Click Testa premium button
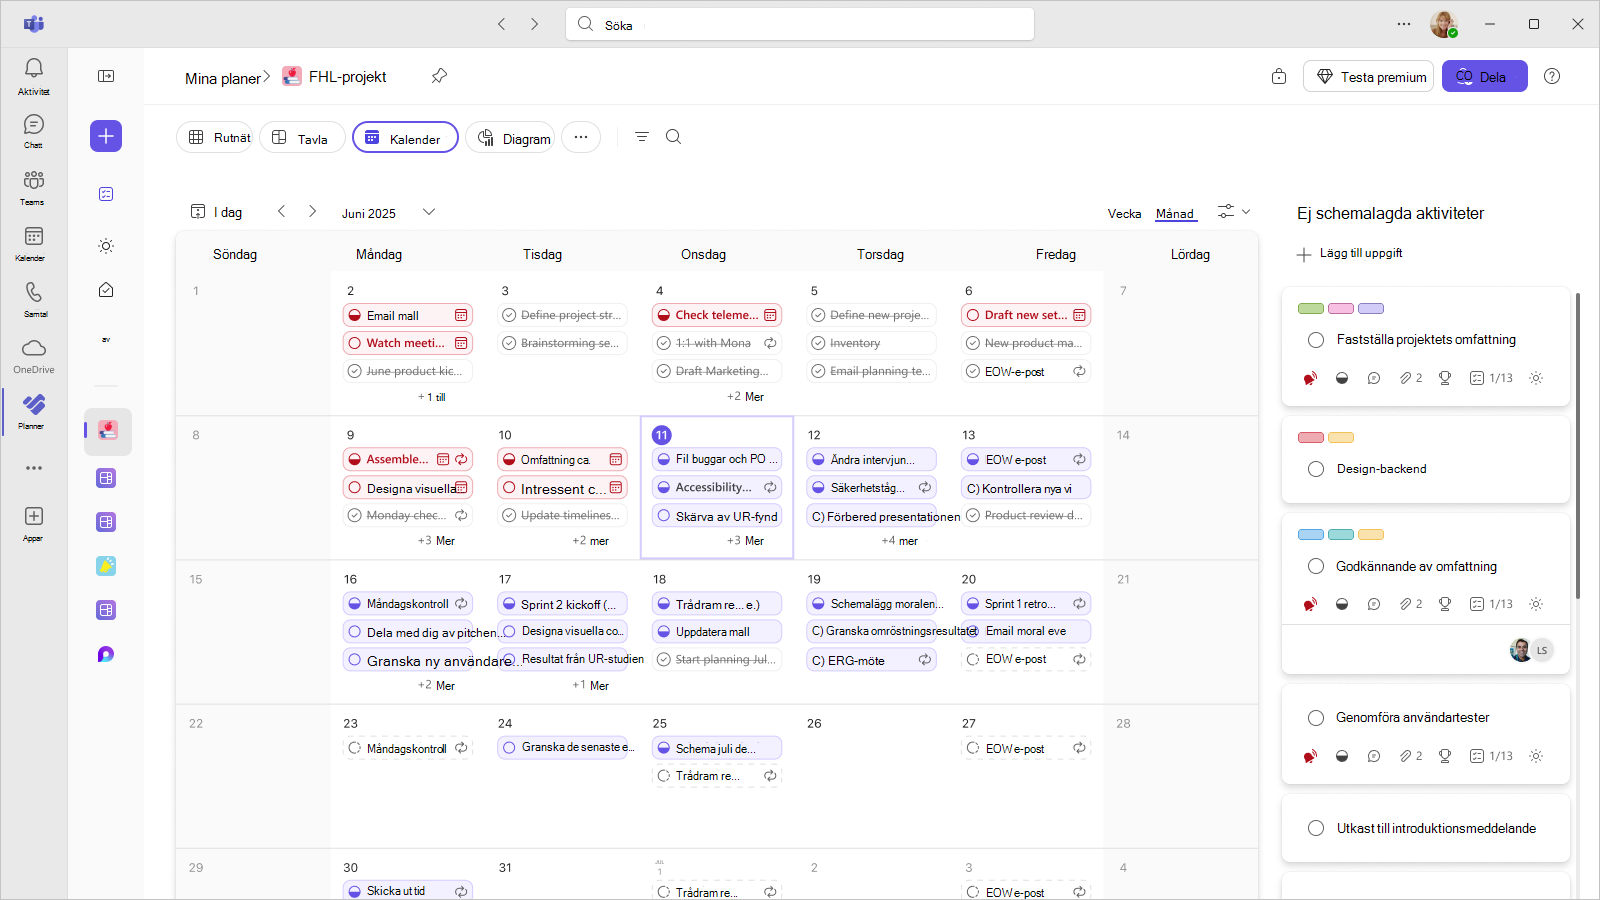 click(x=1368, y=76)
